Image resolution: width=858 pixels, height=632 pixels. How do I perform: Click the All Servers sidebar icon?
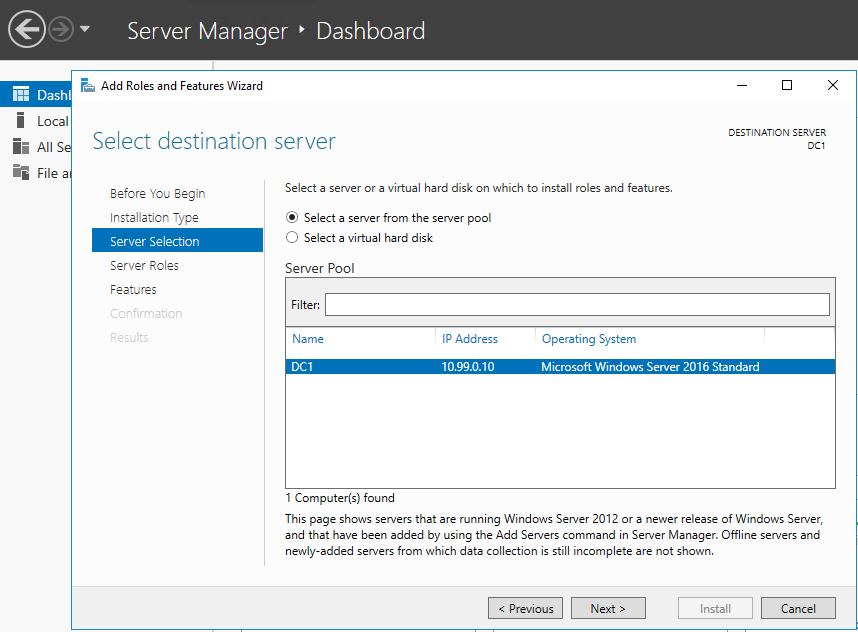coord(20,147)
